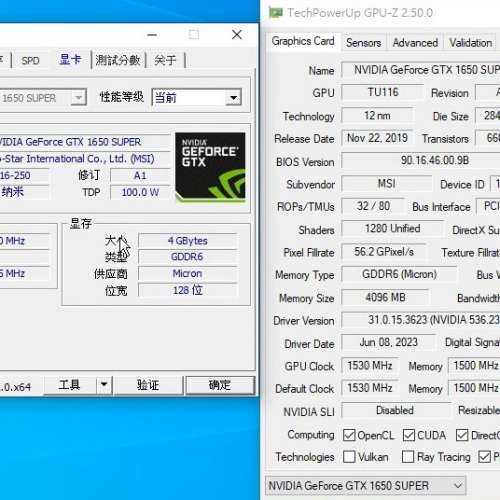The height and width of the screenshot is (500, 500).
Task: Minimize the CPU-Z window
Action: click(x=152, y=34)
